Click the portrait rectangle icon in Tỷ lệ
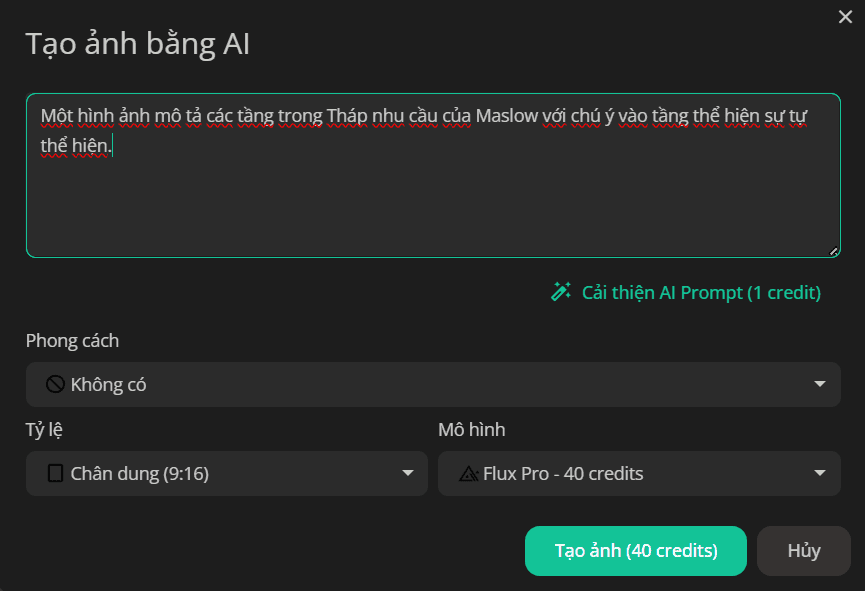 [x=55, y=473]
